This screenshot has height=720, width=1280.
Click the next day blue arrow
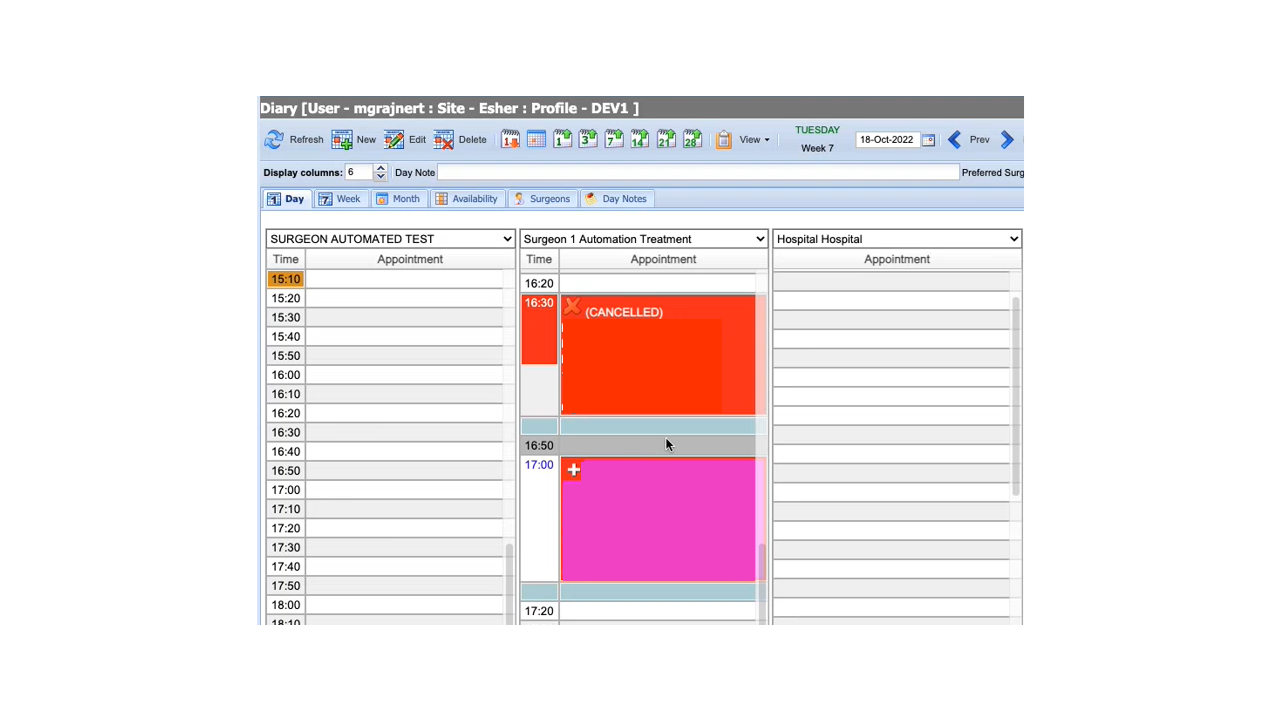(x=1007, y=140)
